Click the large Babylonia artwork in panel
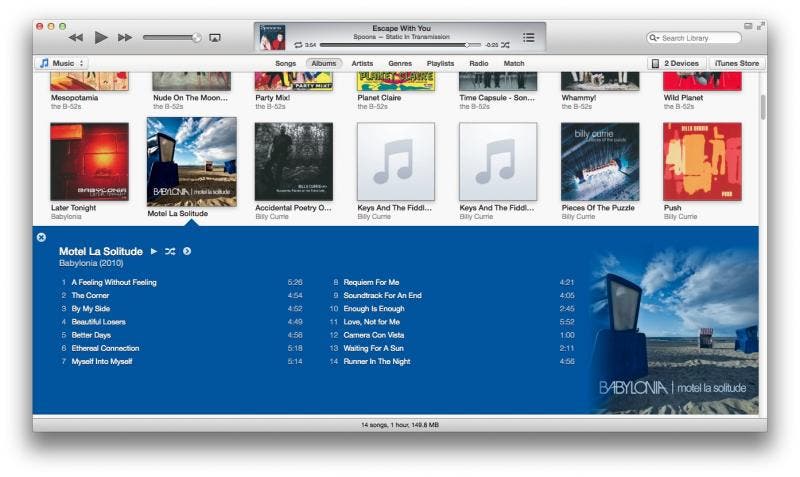Screen dimensions: 800x477 pos(673,330)
